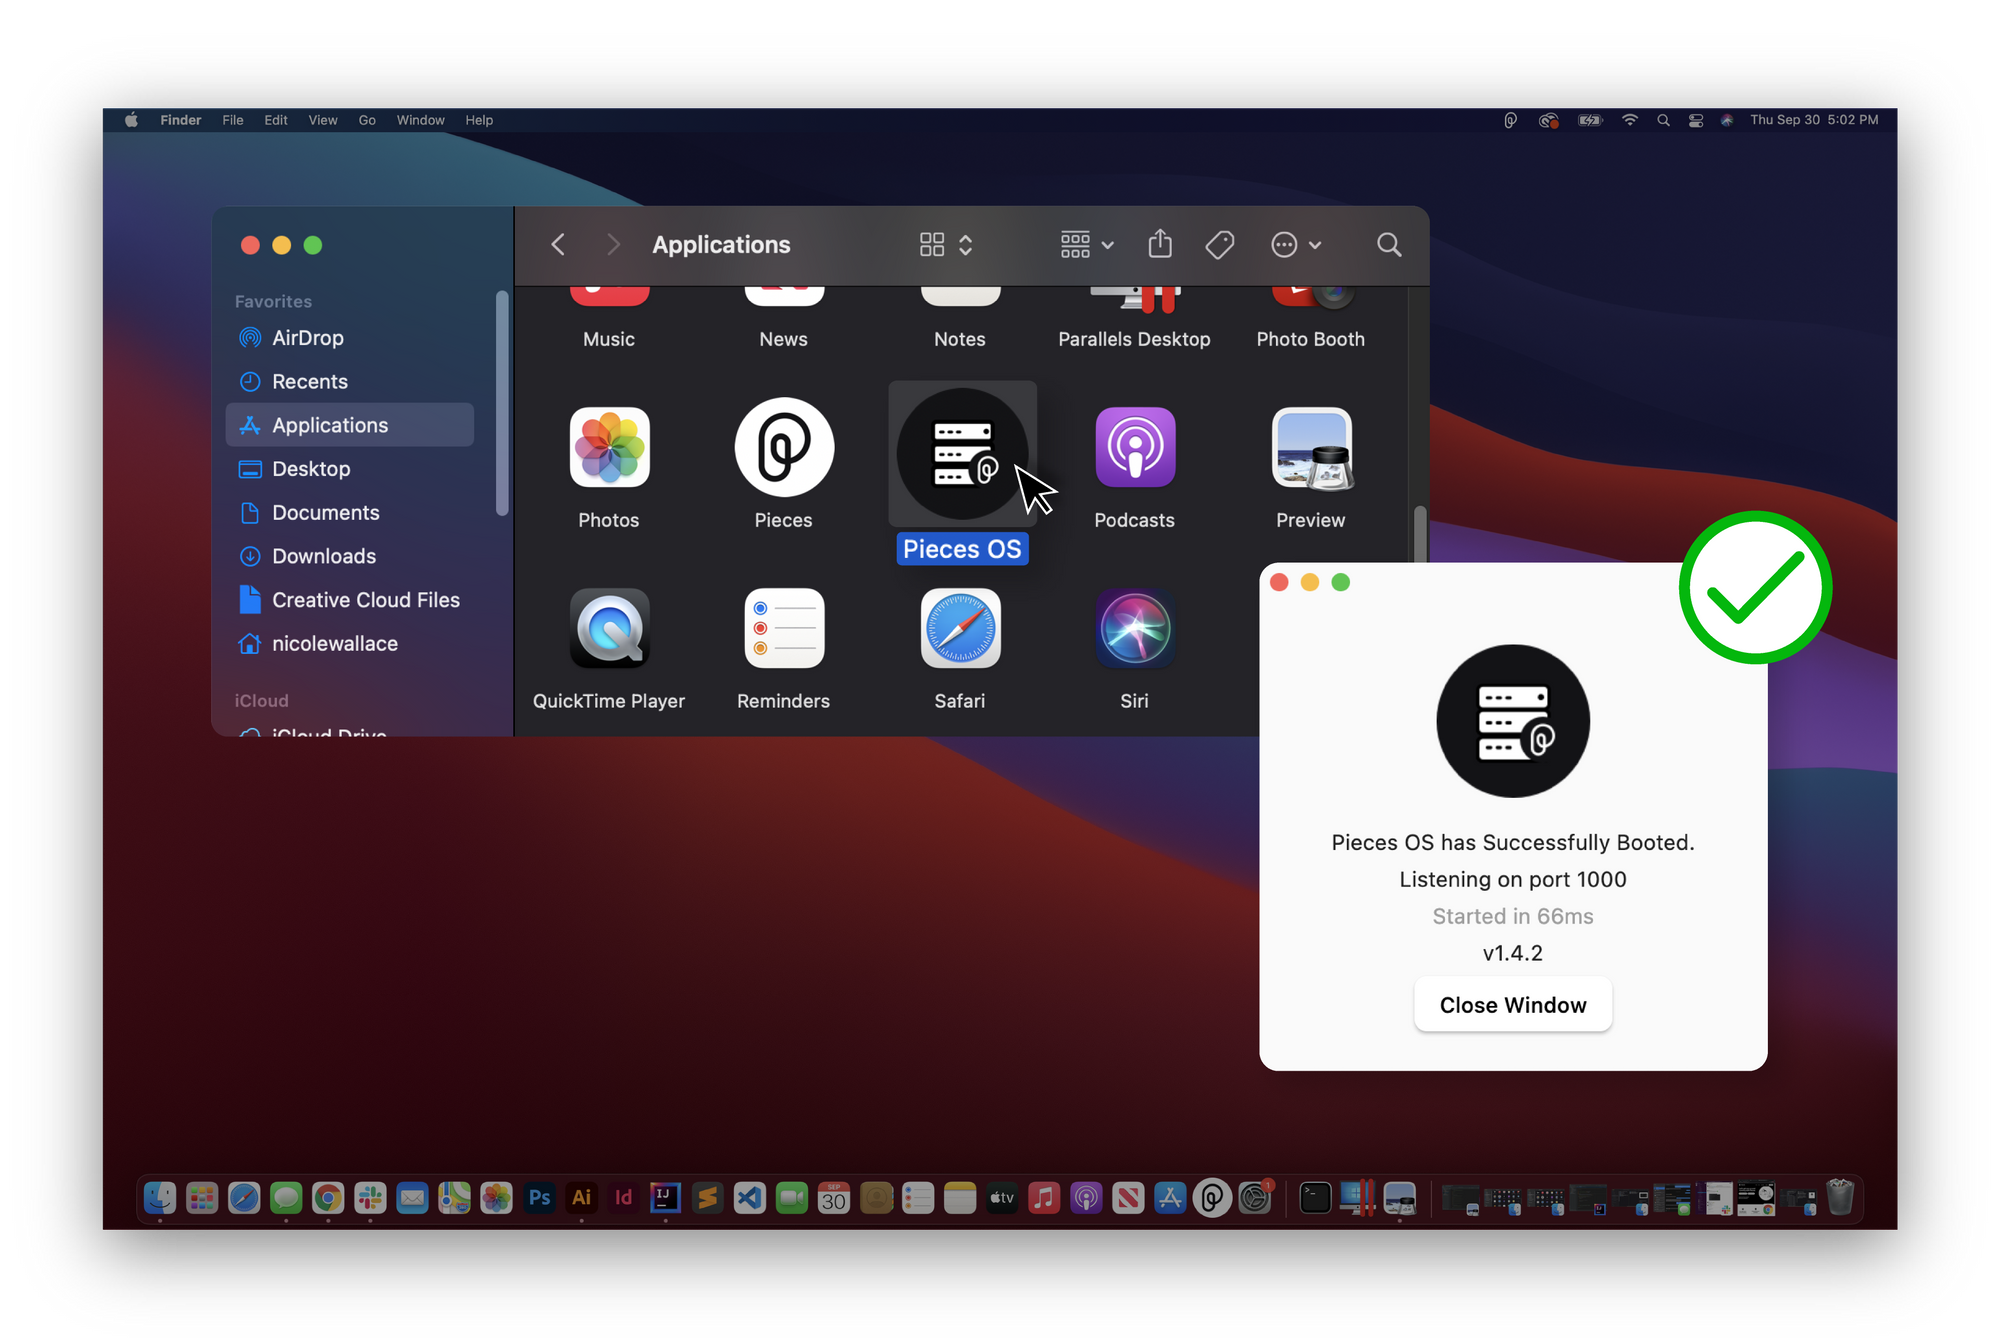The height and width of the screenshot is (1338, 2000).
Task: Open the Go menu
Action: [367, 120]
